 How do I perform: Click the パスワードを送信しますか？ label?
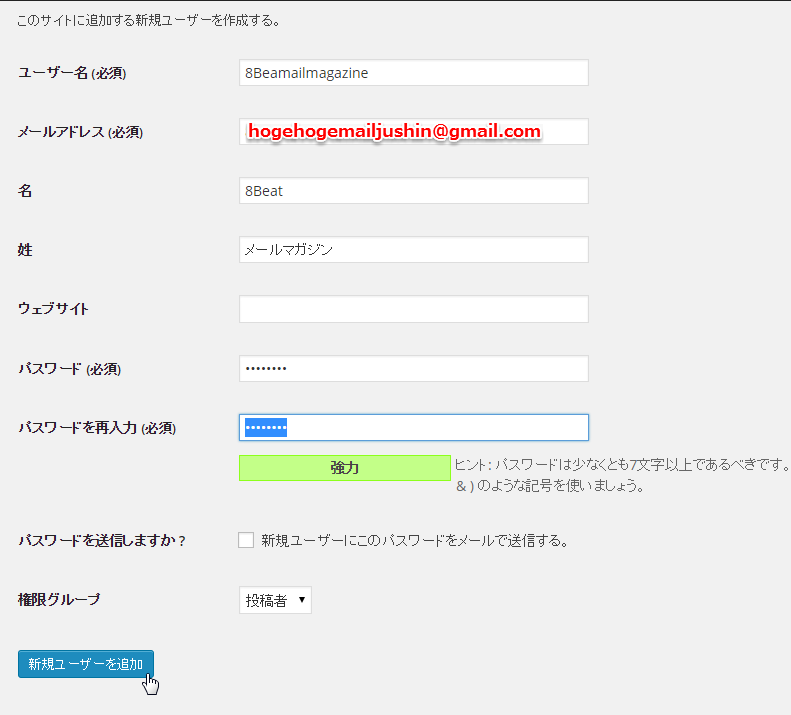102,541
